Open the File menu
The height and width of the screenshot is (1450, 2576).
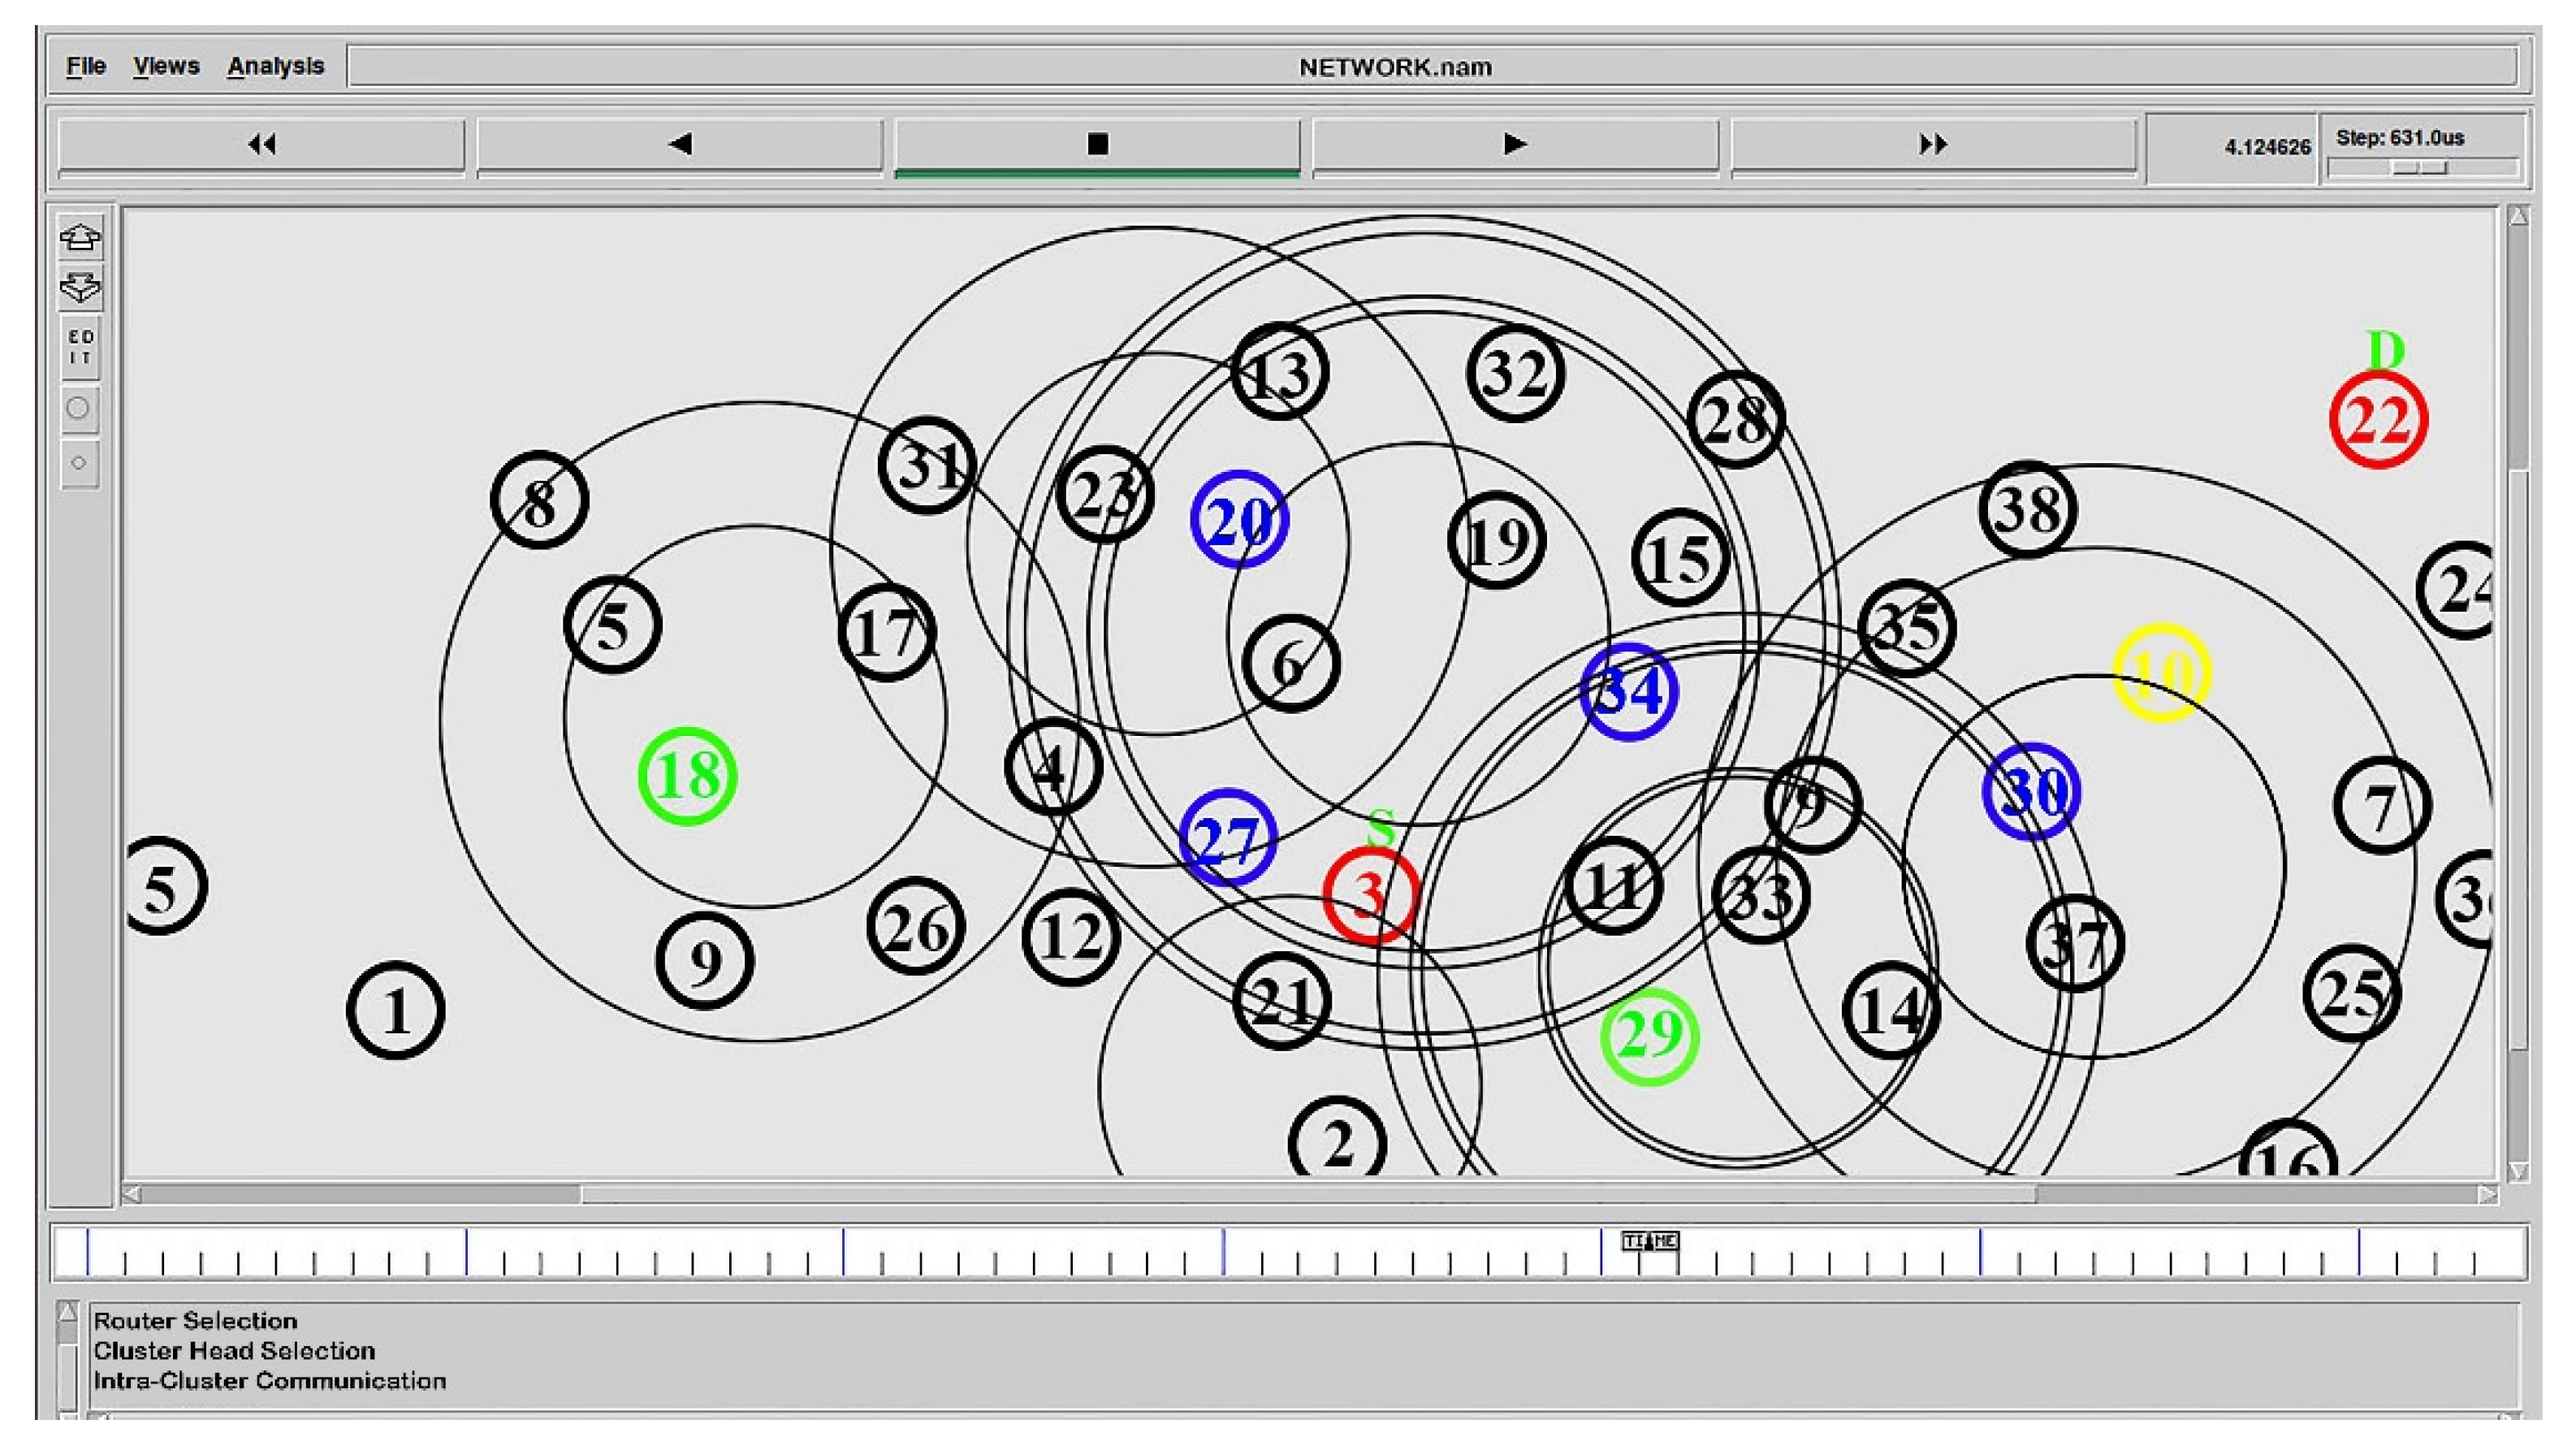click(x=86, y=66)
